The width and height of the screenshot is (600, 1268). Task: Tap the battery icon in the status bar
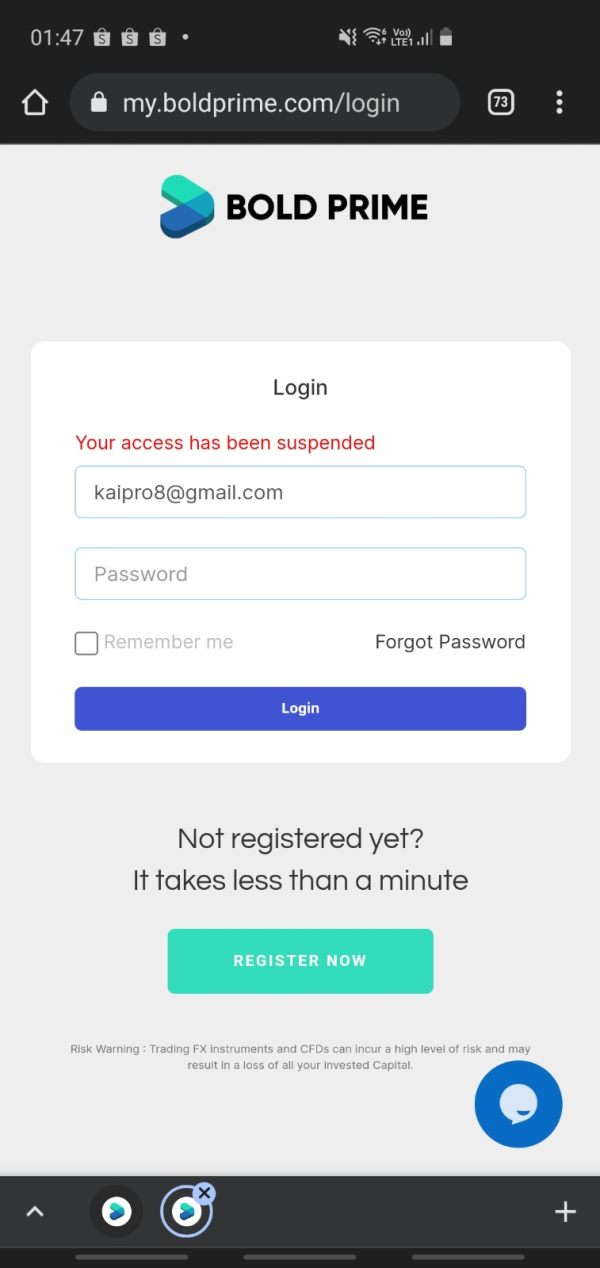coord(446,37)
